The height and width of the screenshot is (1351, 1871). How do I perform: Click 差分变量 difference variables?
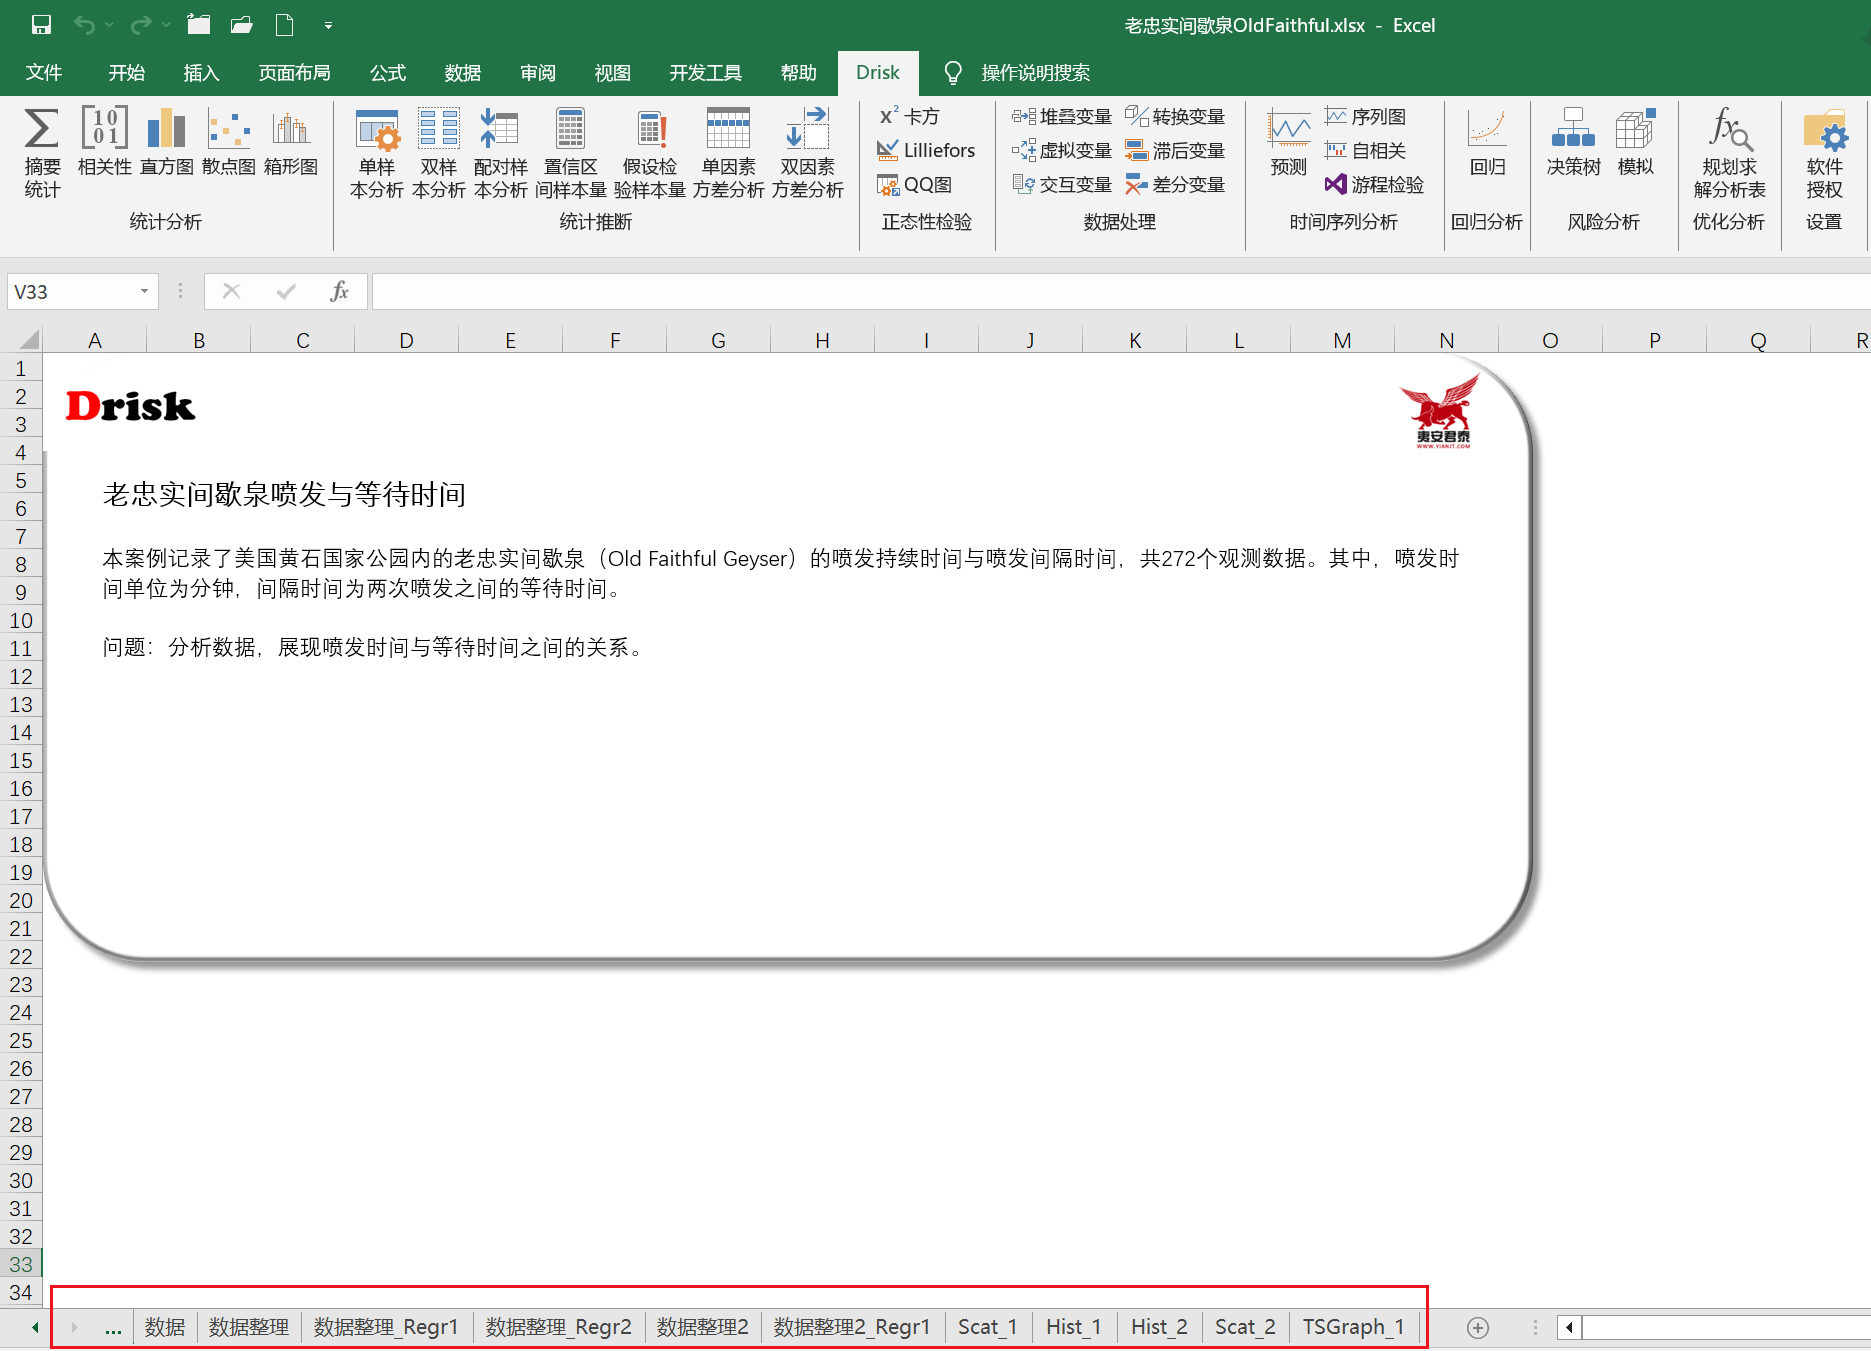[1175, 184]
